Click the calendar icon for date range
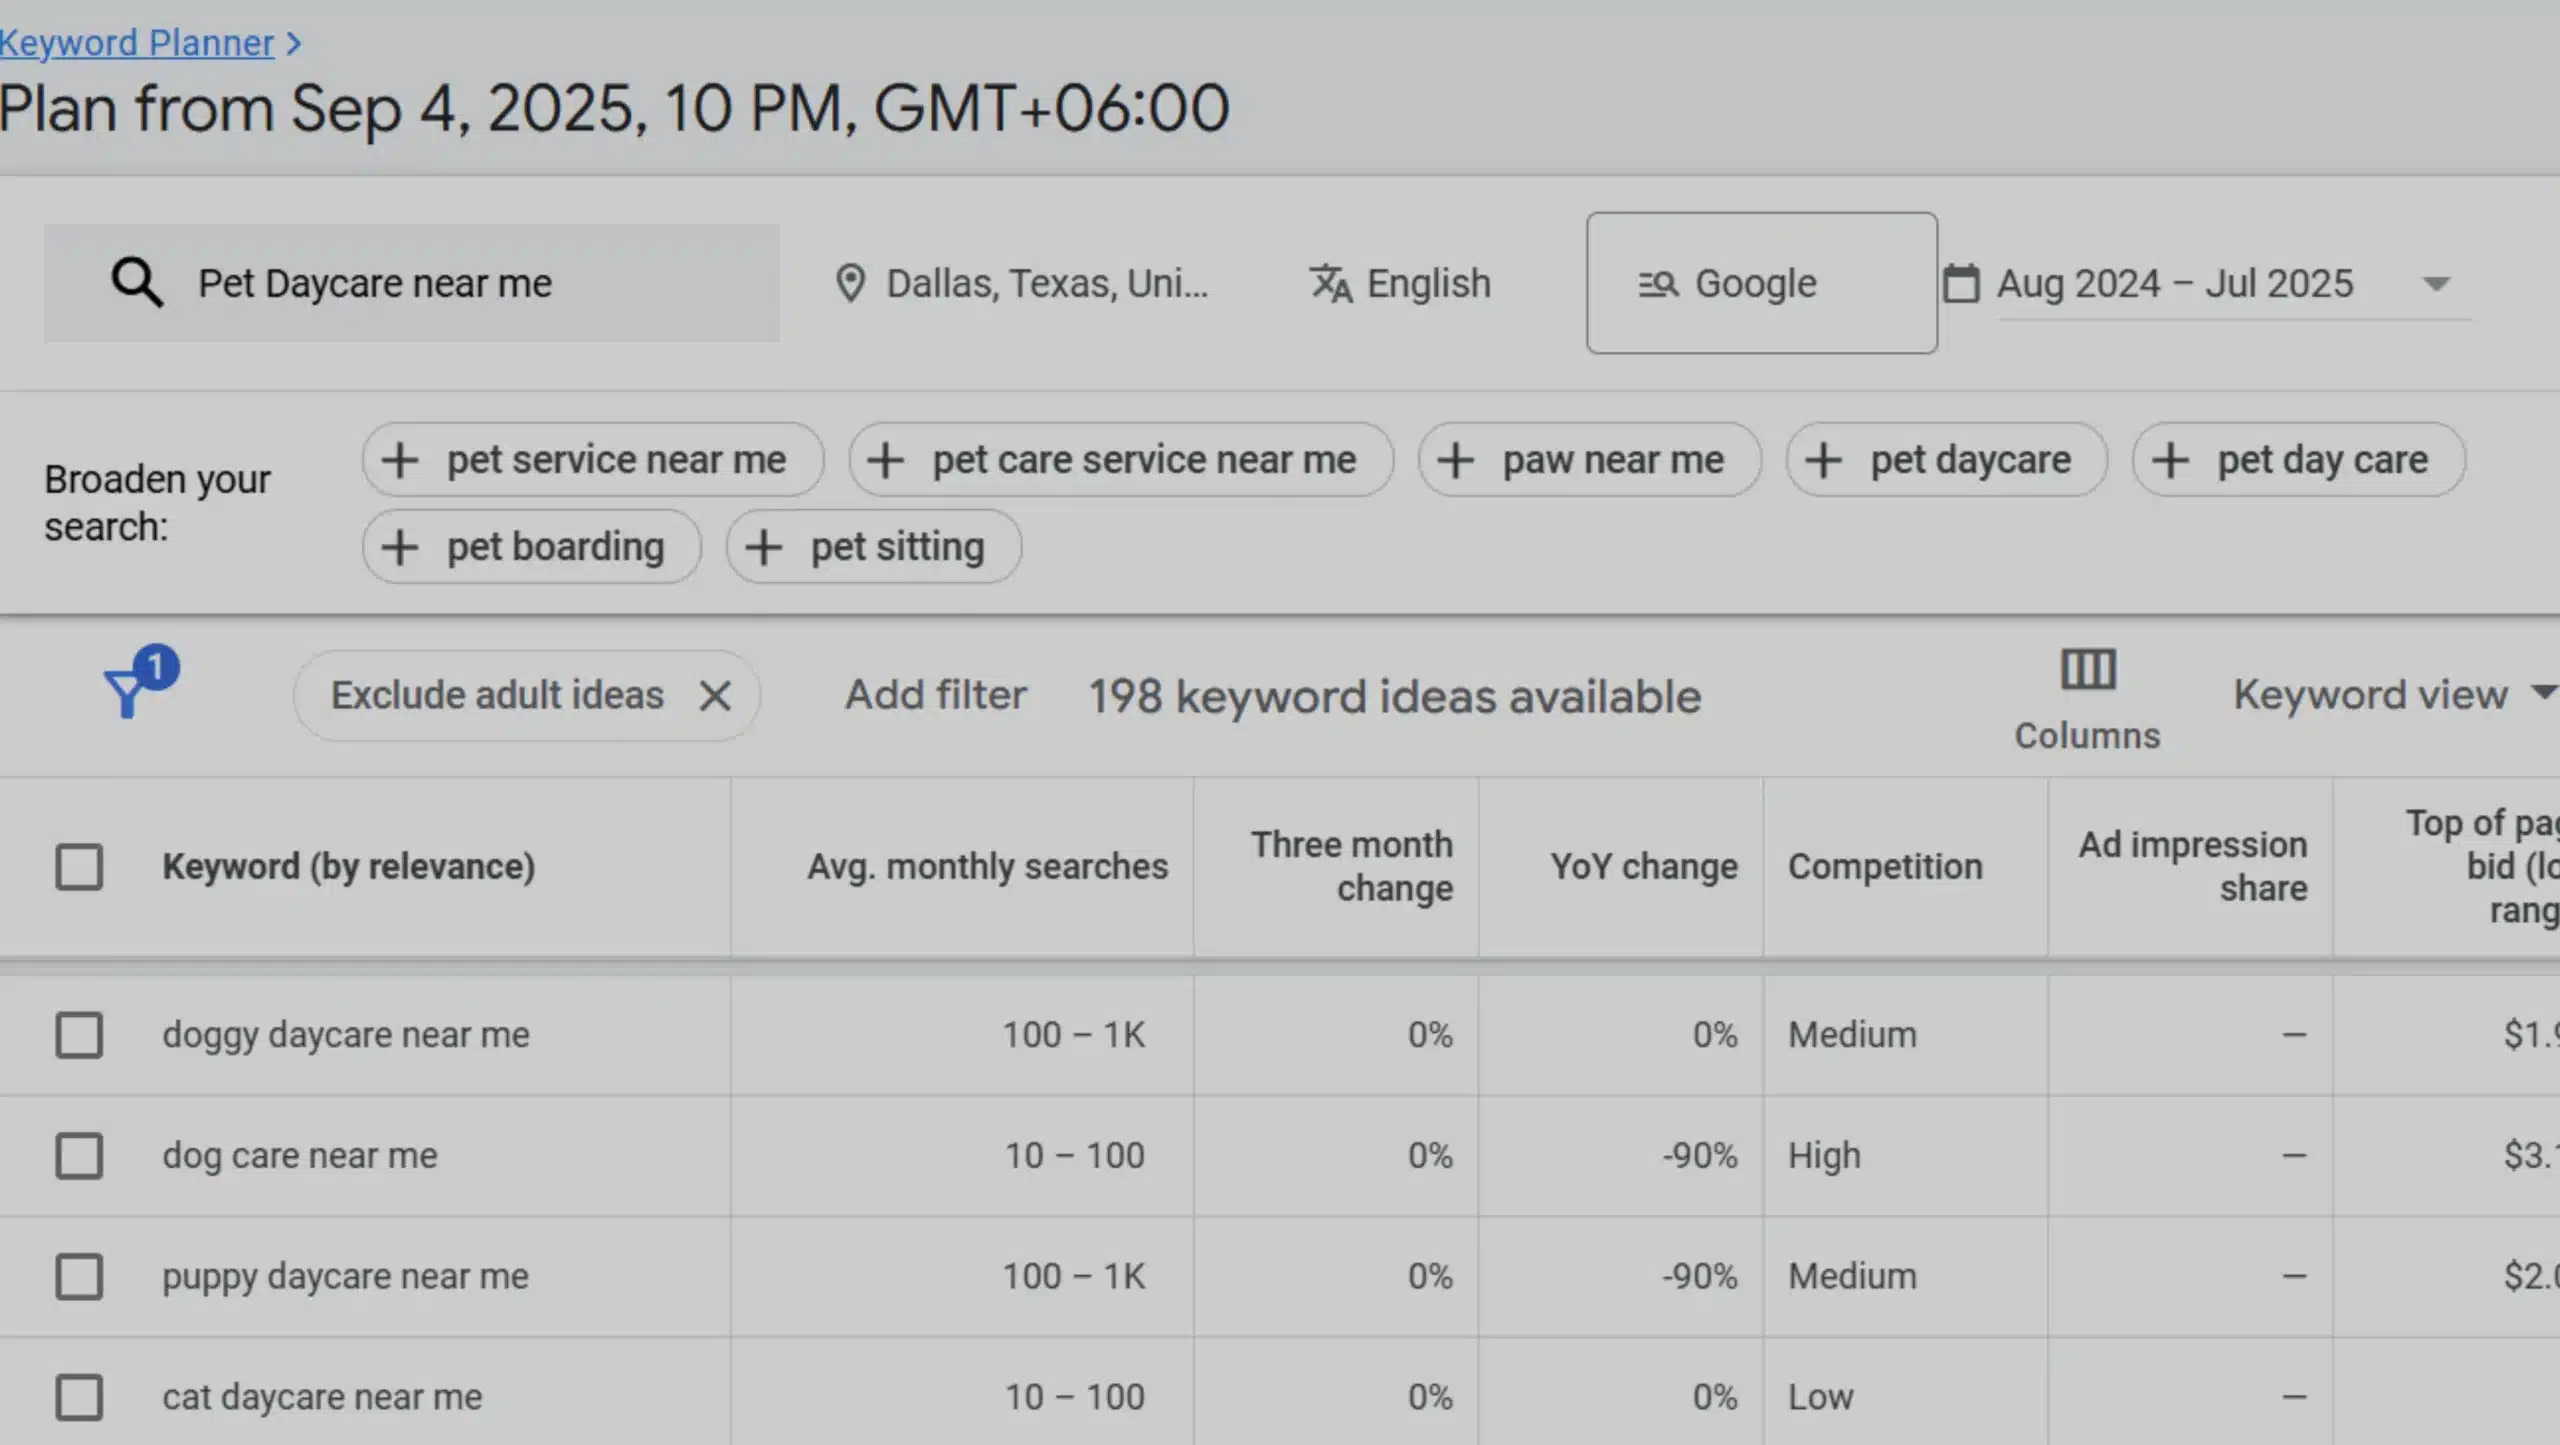Viewport: 2560px width, 1445px height. [1960, 284]
